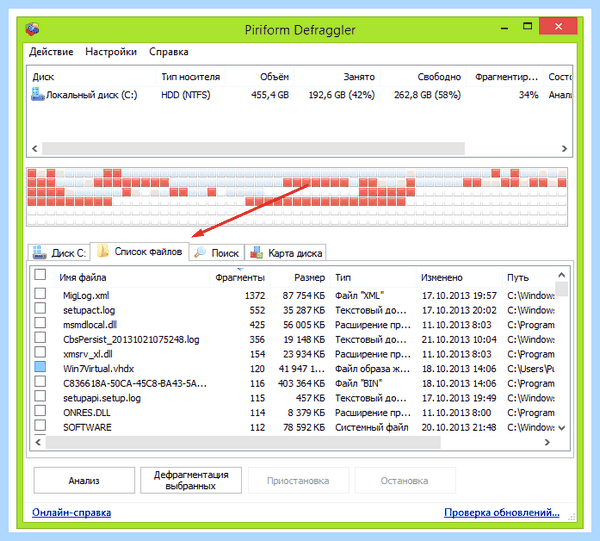The height and width of the screenshot is (541, 600).
Task: Click the blocks icon on Карта диска tab
Action: pyautogui.click(x=256, y=253)
